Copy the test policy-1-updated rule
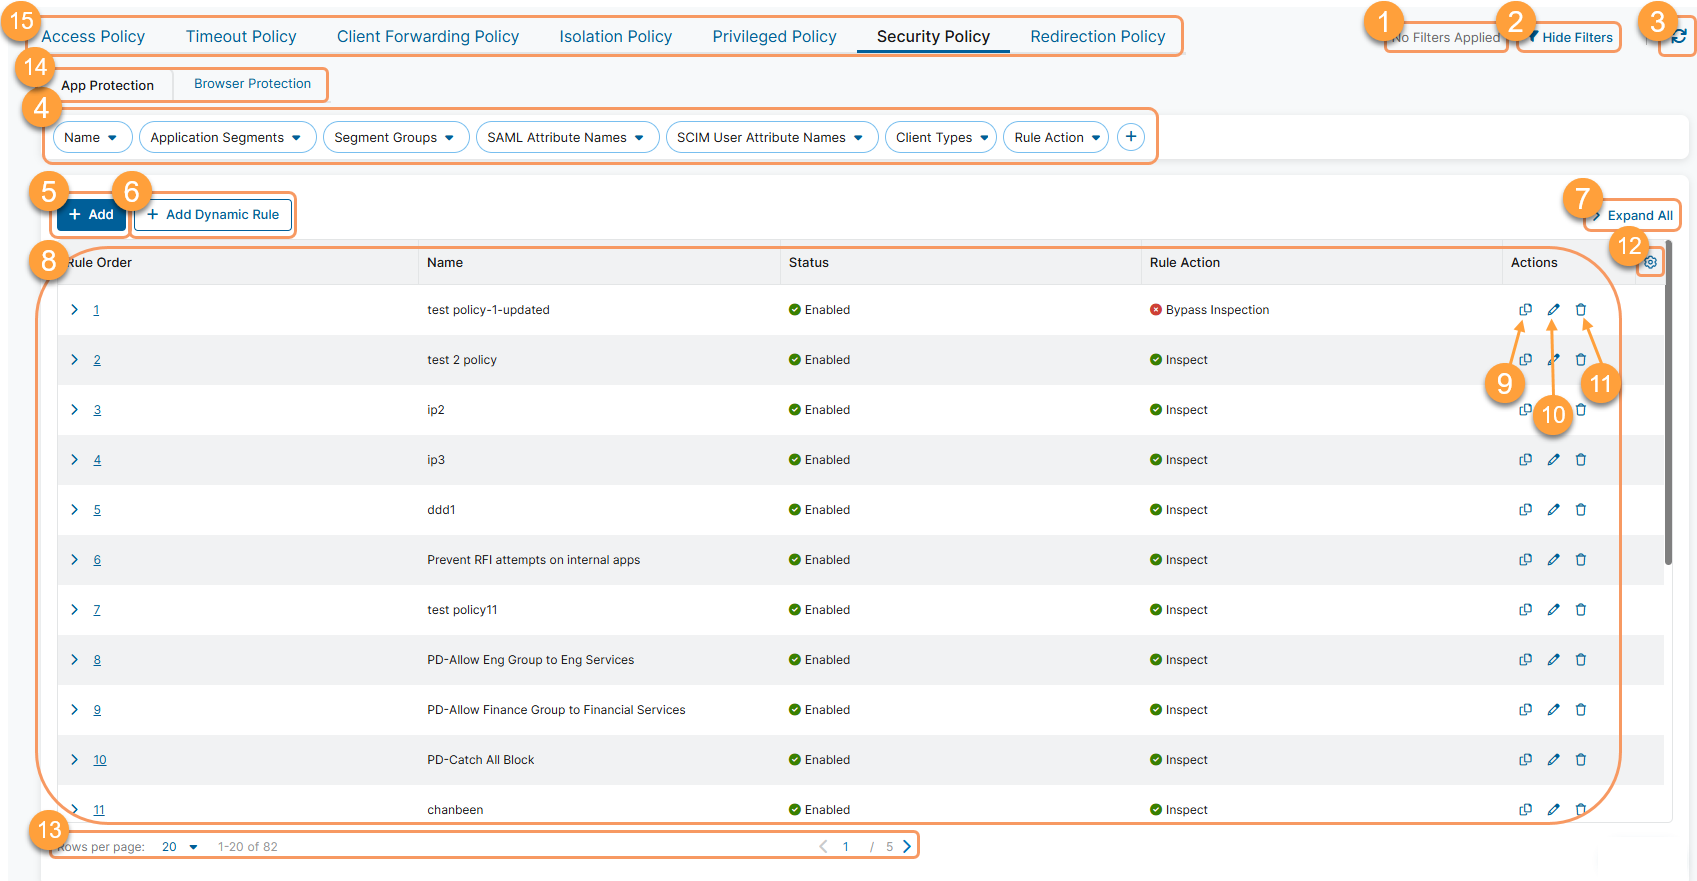Viewport: 1697px width, 881px height. point(1525,310)
